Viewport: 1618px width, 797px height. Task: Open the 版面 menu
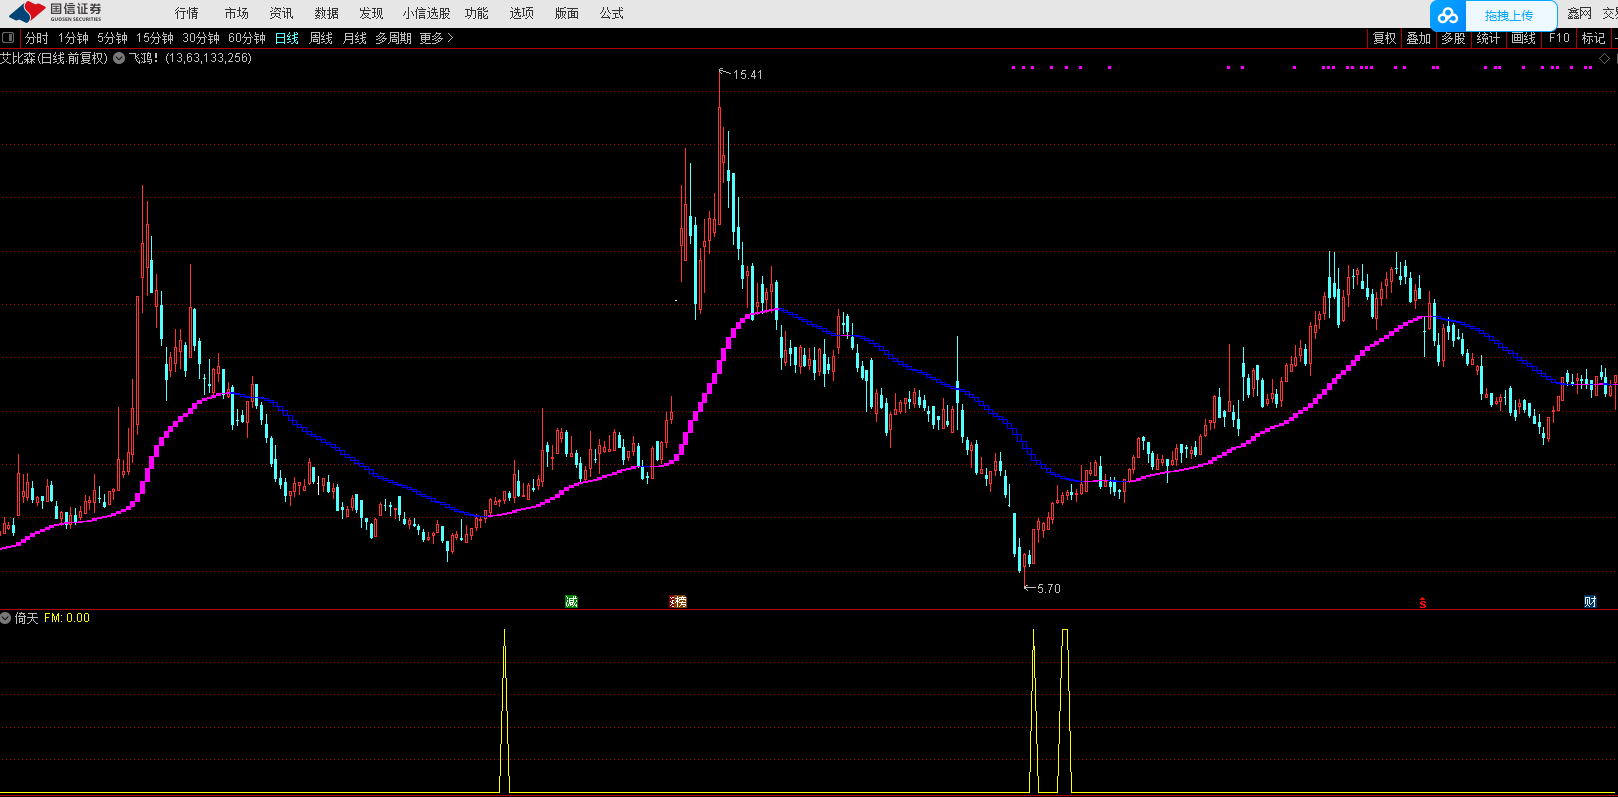567,13
